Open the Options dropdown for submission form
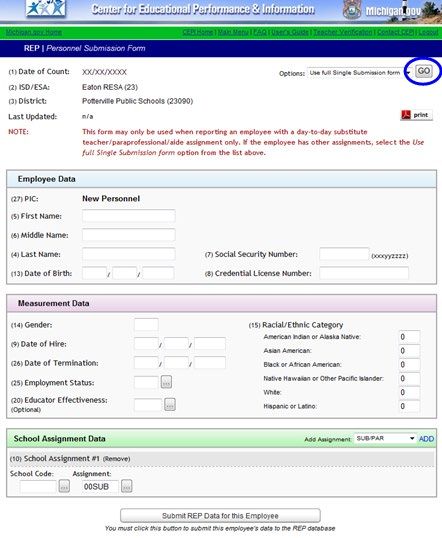The width and height of the screenshot is (442, 538). (x=359, y=73)
